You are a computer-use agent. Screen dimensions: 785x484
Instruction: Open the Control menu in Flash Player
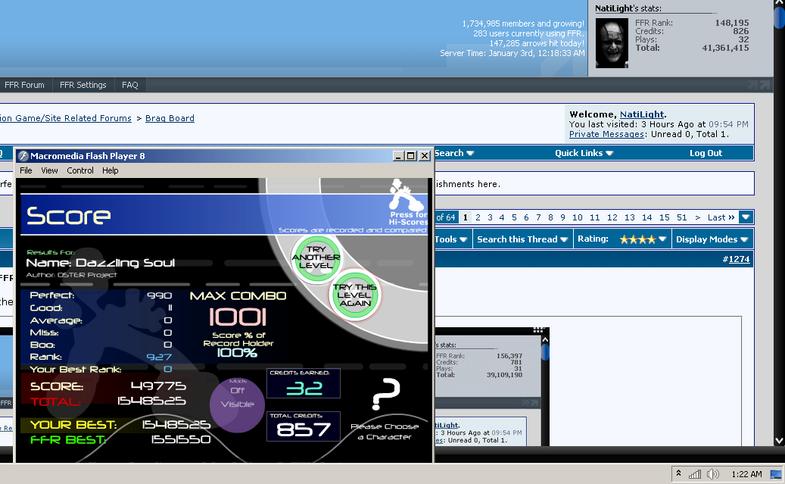pyautogui.click(x=80, y=171)
